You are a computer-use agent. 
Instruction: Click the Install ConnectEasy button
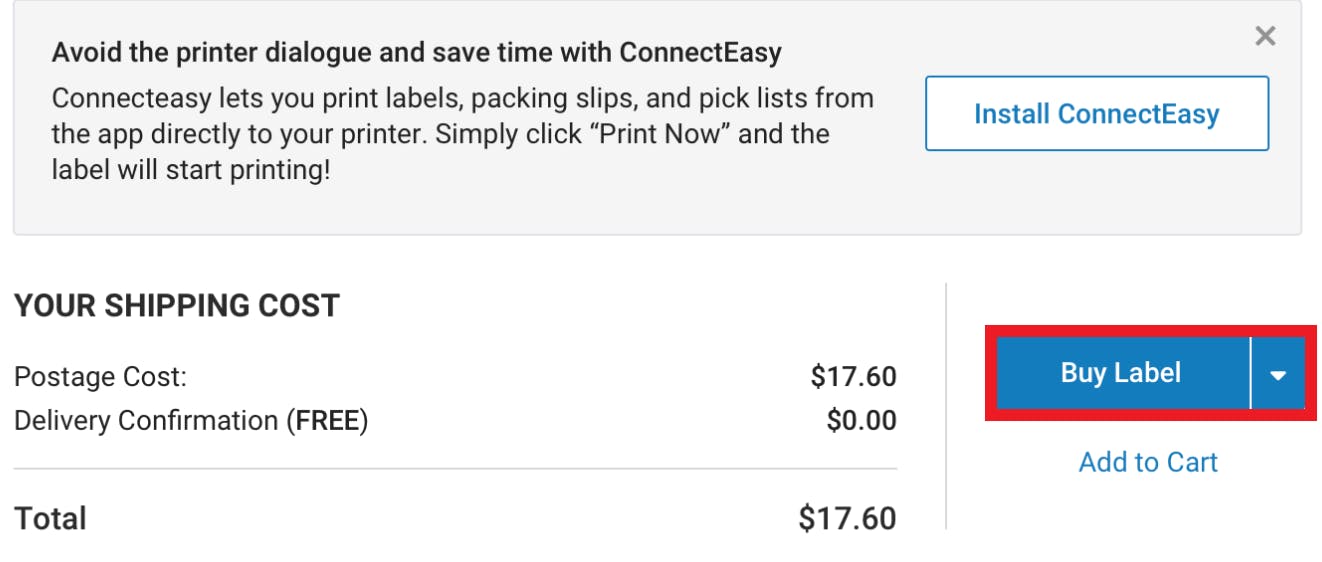click(x=1096, y=114)
